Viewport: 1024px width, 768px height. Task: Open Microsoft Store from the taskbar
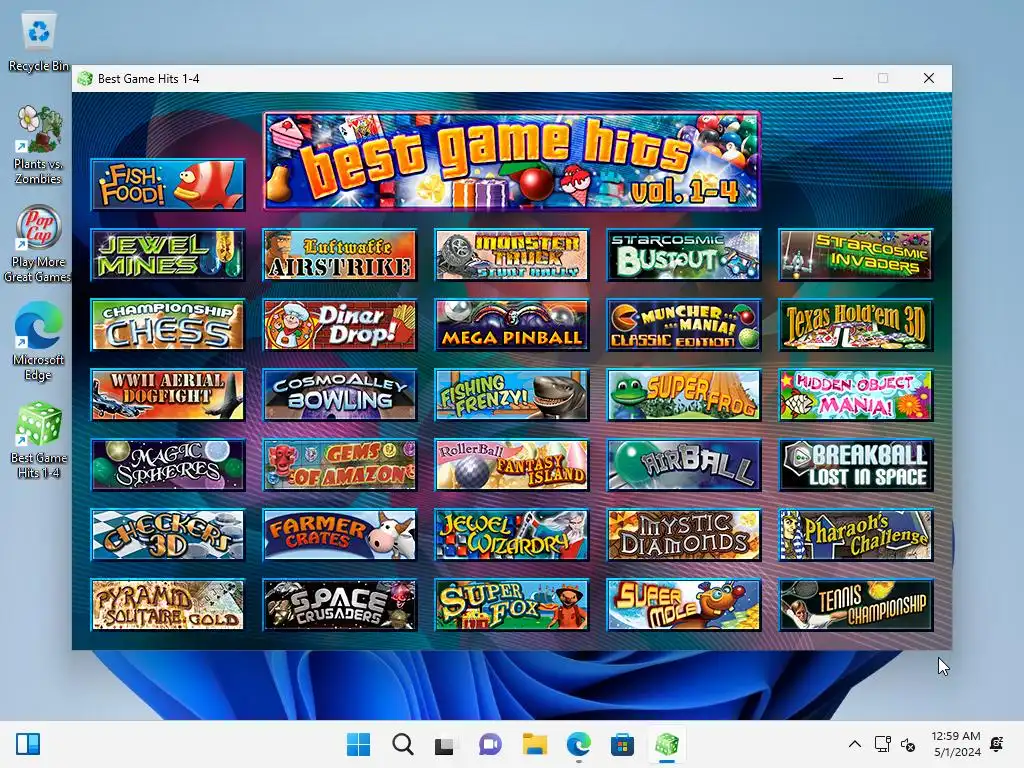coord(622,744)
